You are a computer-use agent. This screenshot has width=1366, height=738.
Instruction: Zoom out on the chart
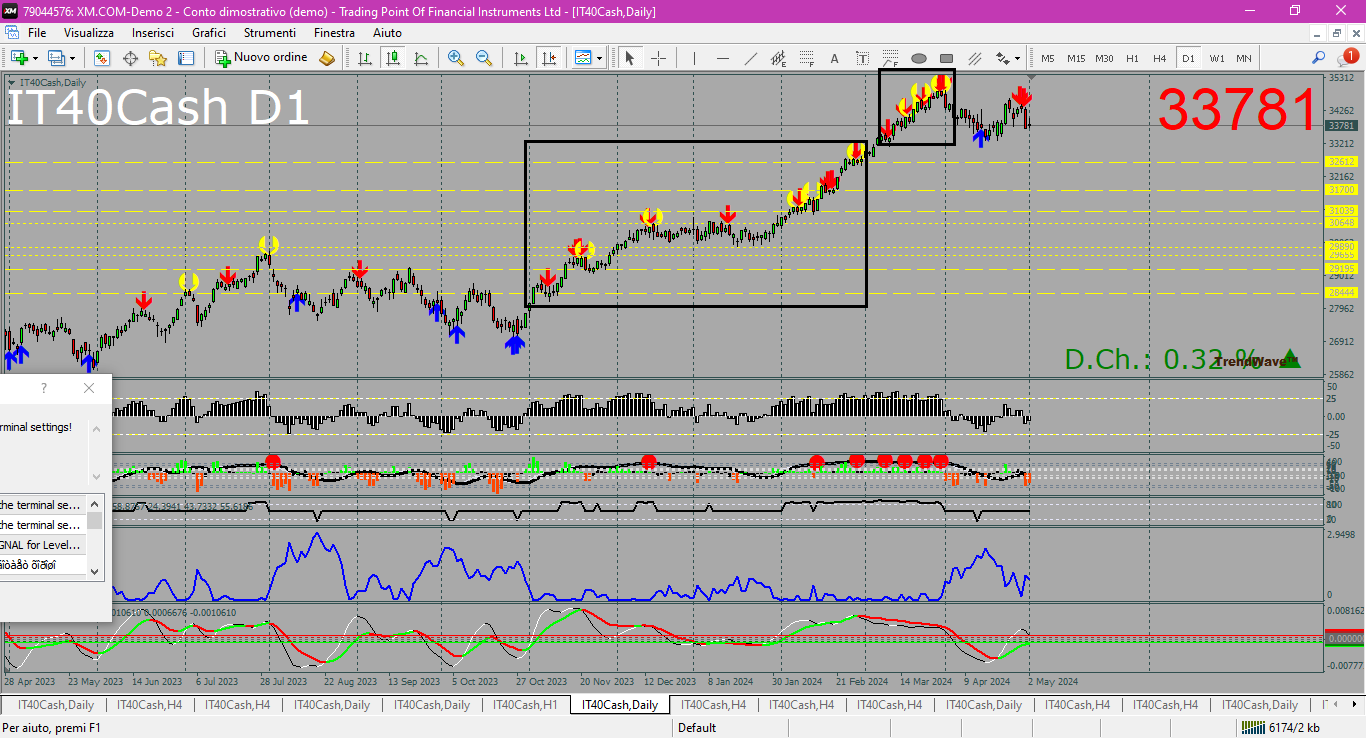tap(484, 58)
